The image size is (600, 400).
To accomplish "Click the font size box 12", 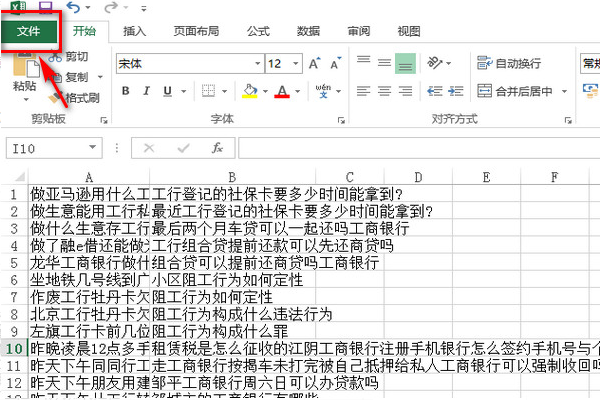I will click(279, 64).
